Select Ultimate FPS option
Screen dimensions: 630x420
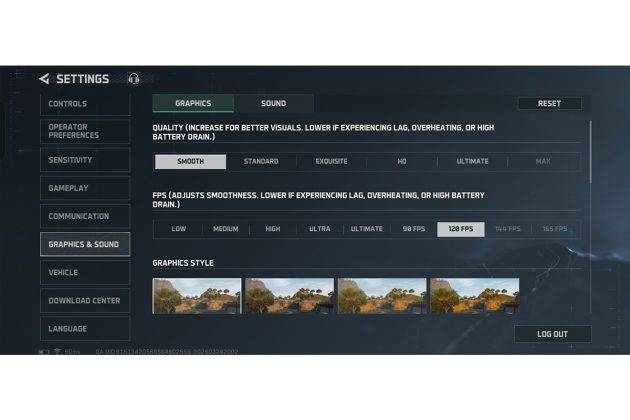point(367,229)
